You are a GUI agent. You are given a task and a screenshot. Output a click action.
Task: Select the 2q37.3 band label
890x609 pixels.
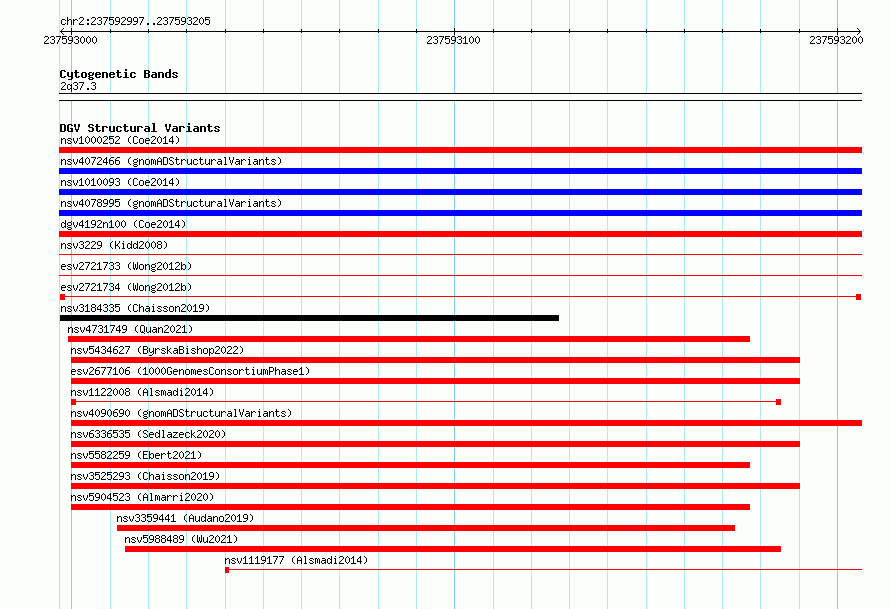pyautogui.click(x=78, y=86)
